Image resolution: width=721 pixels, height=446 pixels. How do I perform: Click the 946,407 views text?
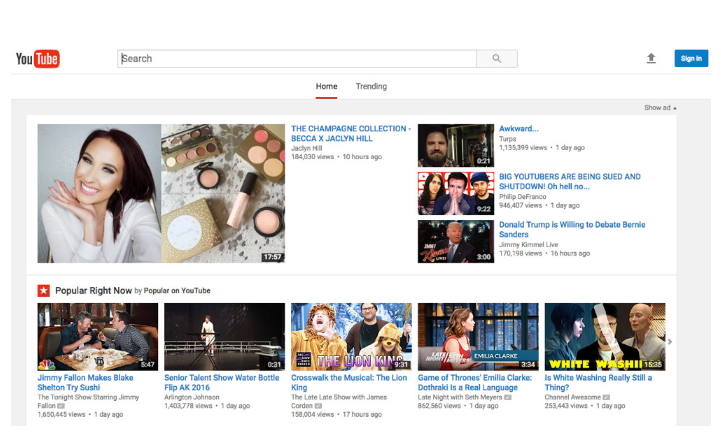(x=521, y=206)
